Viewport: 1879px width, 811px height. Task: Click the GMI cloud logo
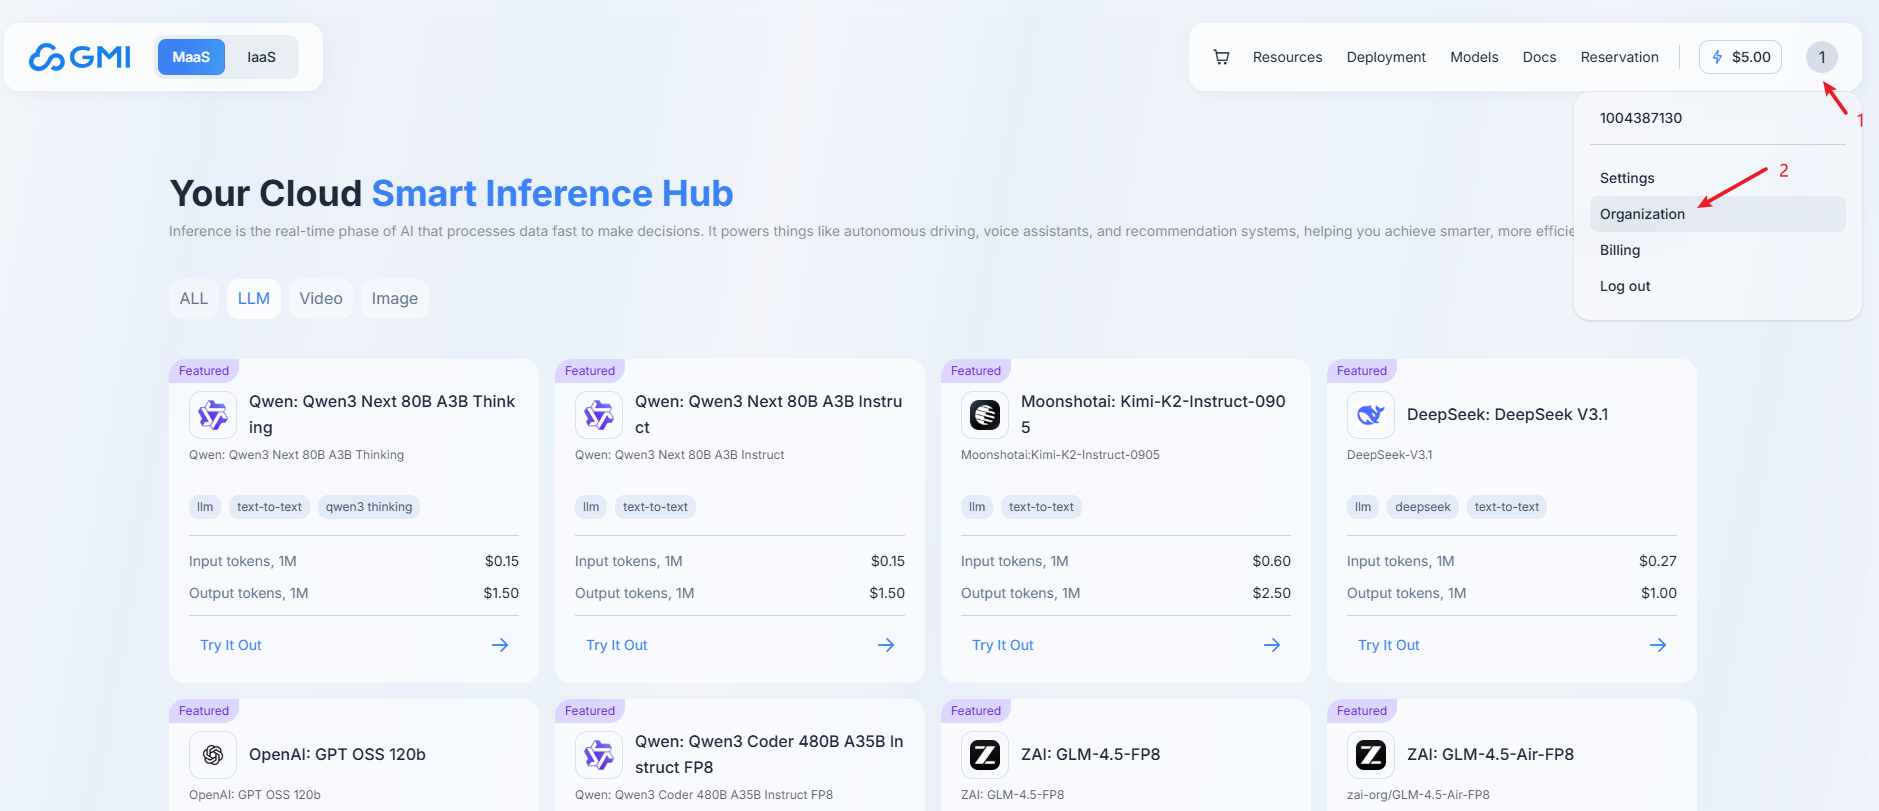pos(80,57)
